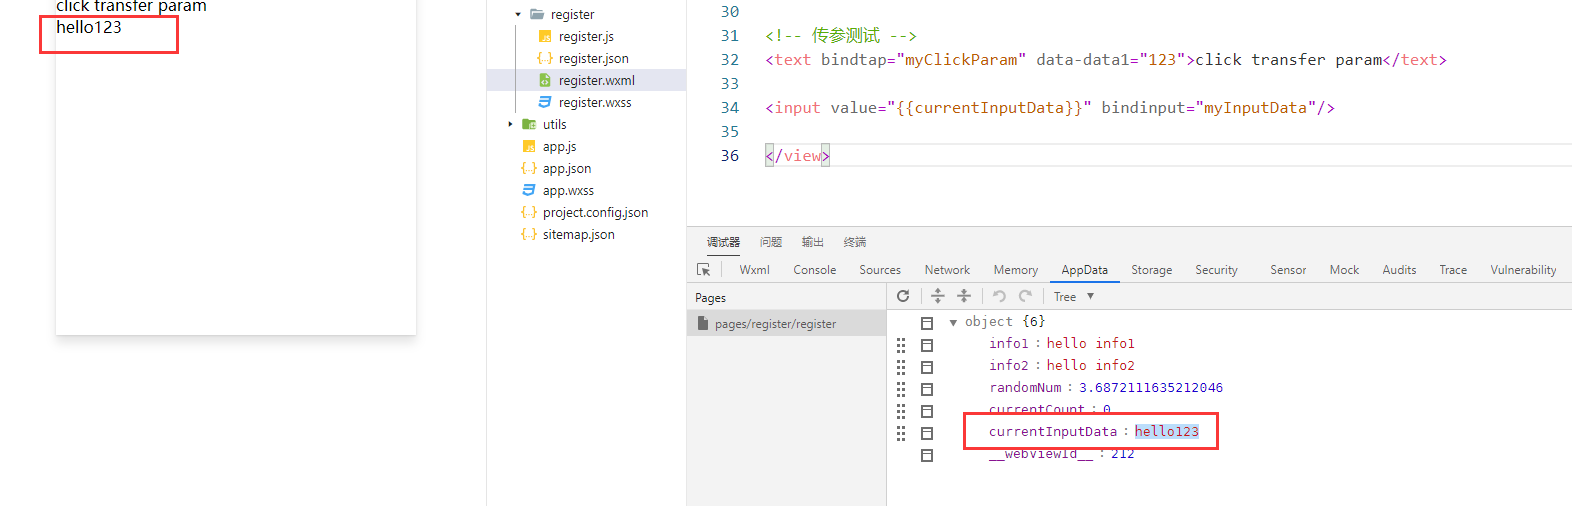
Task: Select the AppData debugger tab
Action: [x=1085, y=270]
